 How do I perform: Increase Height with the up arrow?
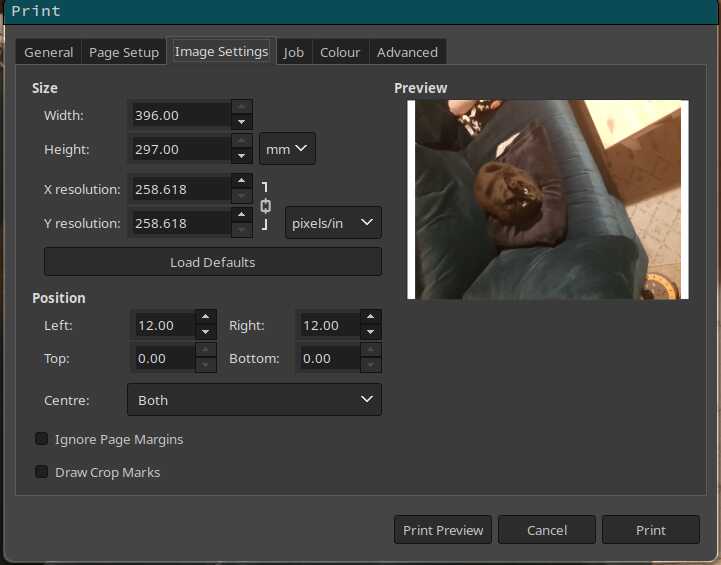tap(241, 141)
